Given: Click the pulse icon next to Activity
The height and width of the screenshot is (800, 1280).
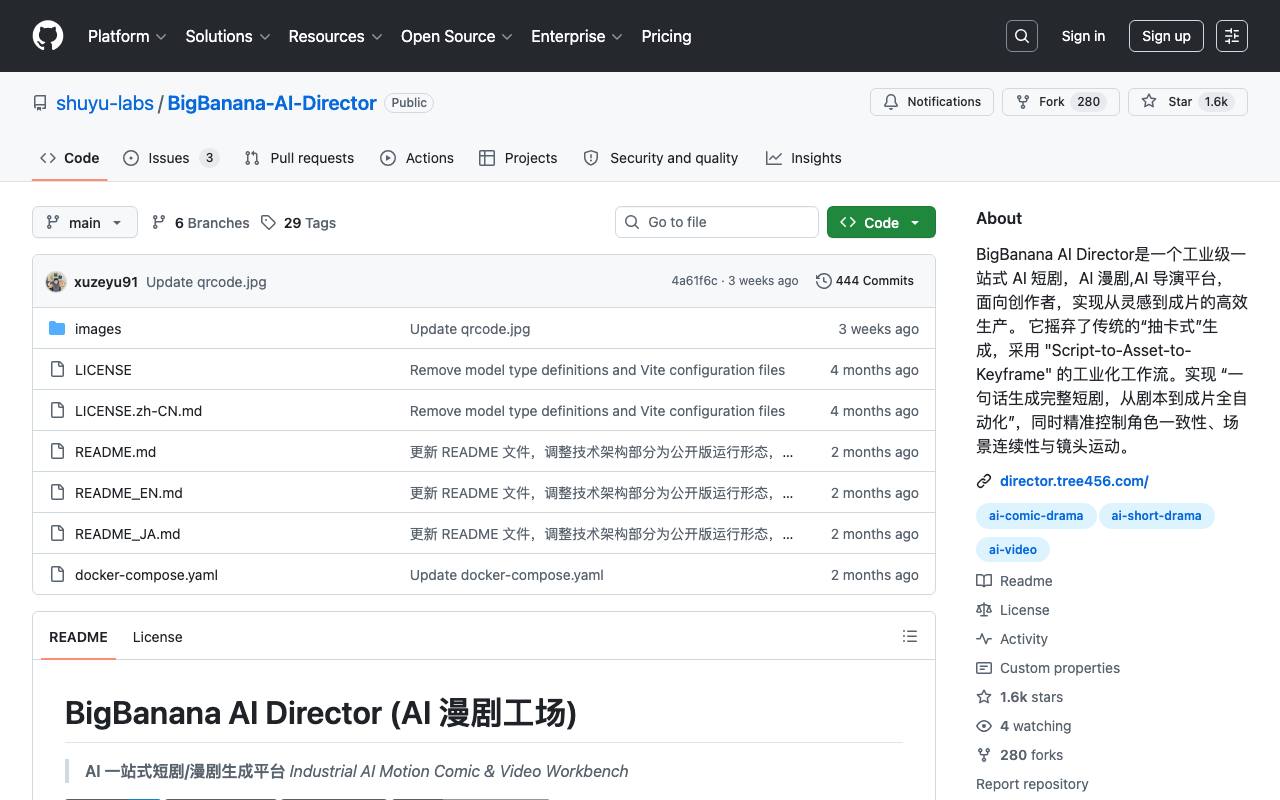Looking at the screenshot, I should (984, 639).
